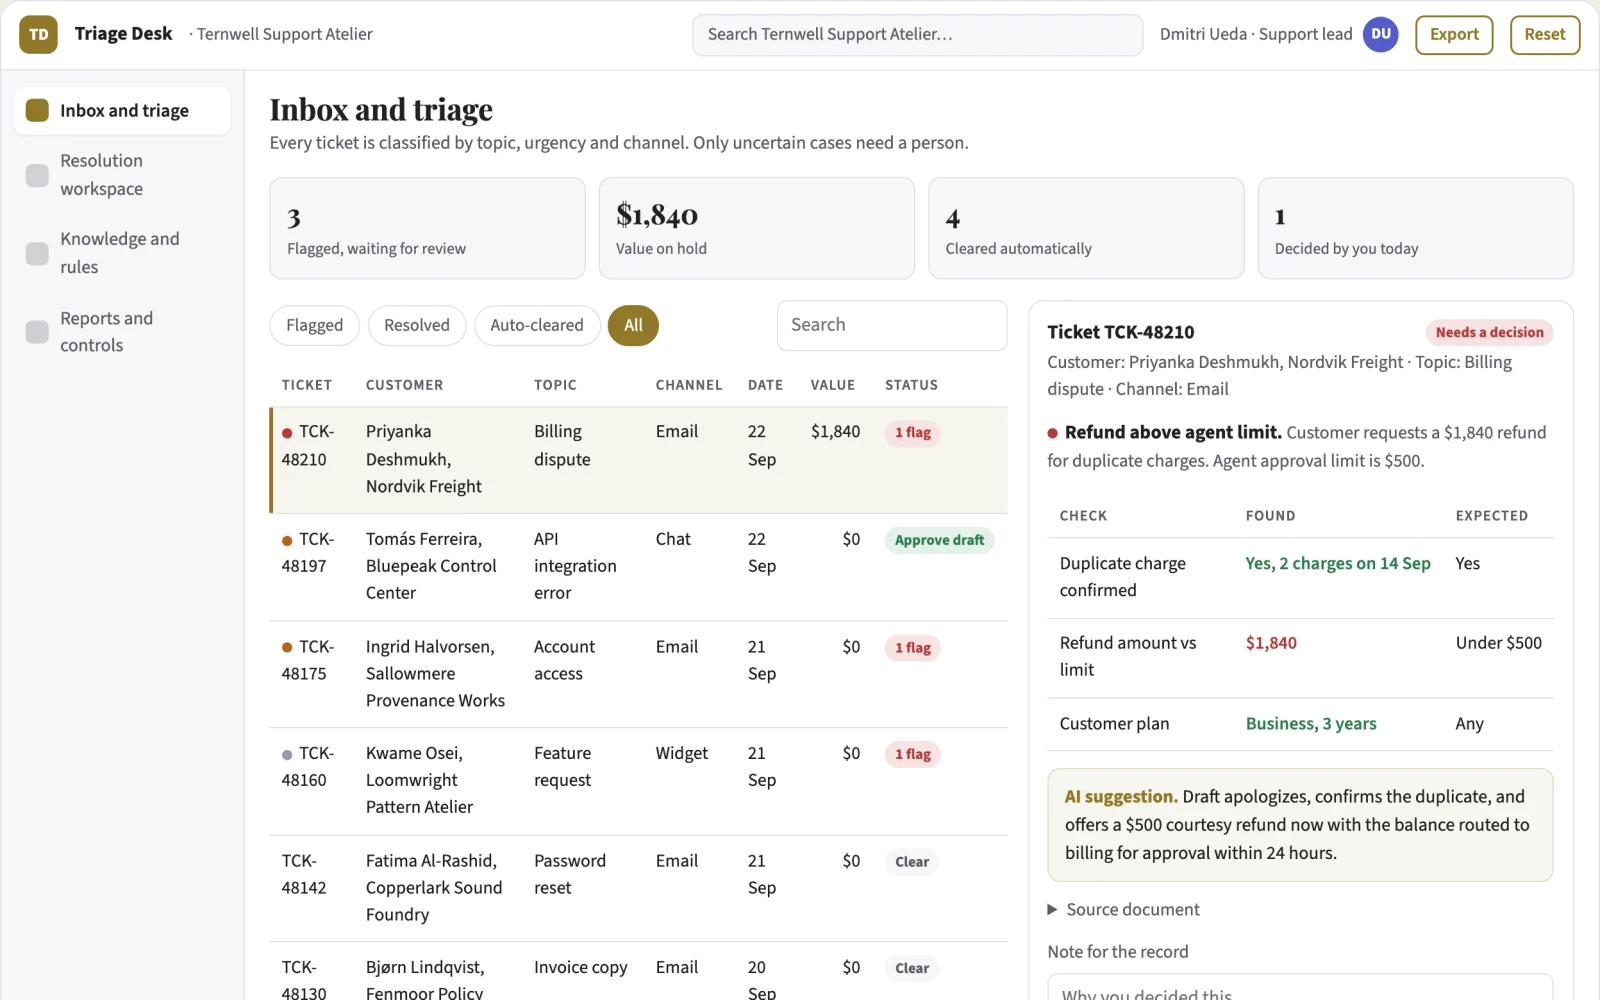
Task: Click Invoice copy topic for Bjørn Lindqvist
Action: click(580, 968)
